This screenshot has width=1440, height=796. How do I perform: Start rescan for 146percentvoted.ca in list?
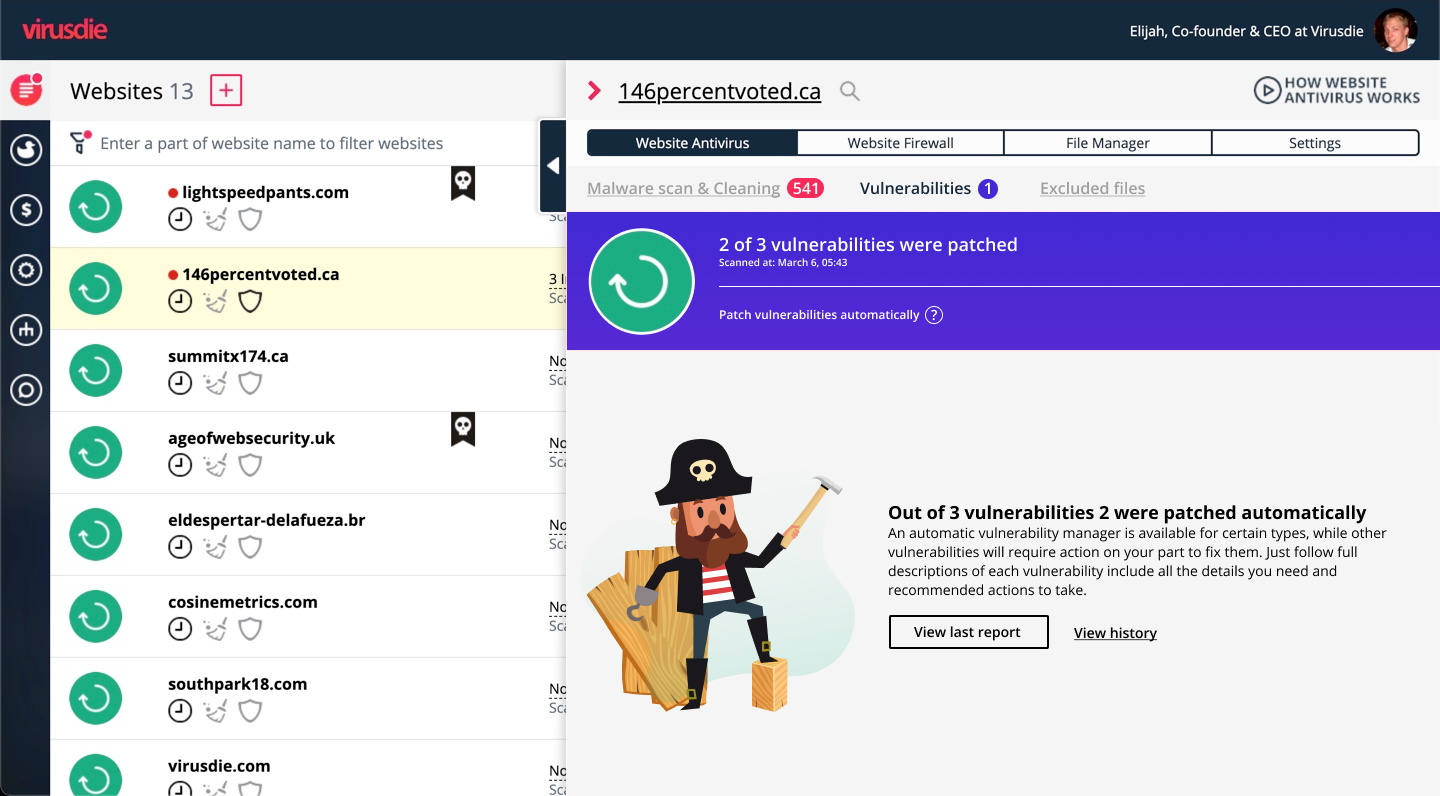[95, 289]
